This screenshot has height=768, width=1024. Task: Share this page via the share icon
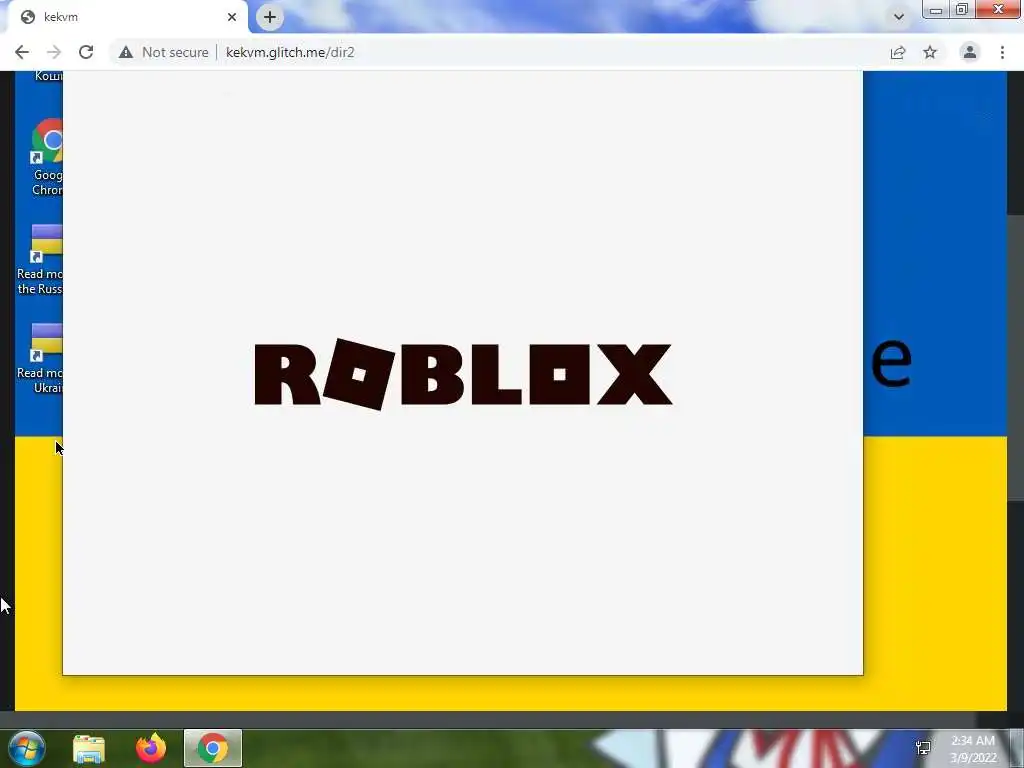pos(898,52)
